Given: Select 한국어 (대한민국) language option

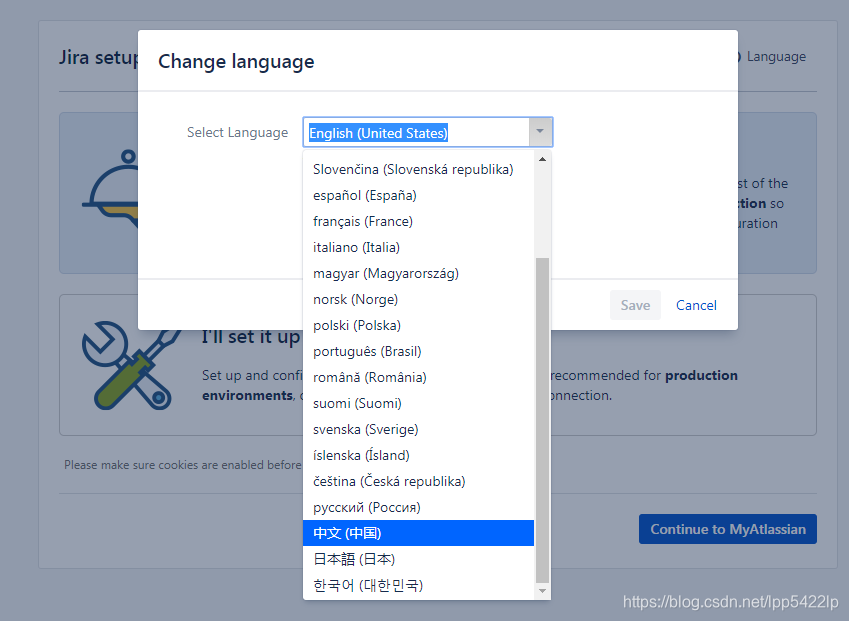Looking at the screenshot, I should [419, 585].
